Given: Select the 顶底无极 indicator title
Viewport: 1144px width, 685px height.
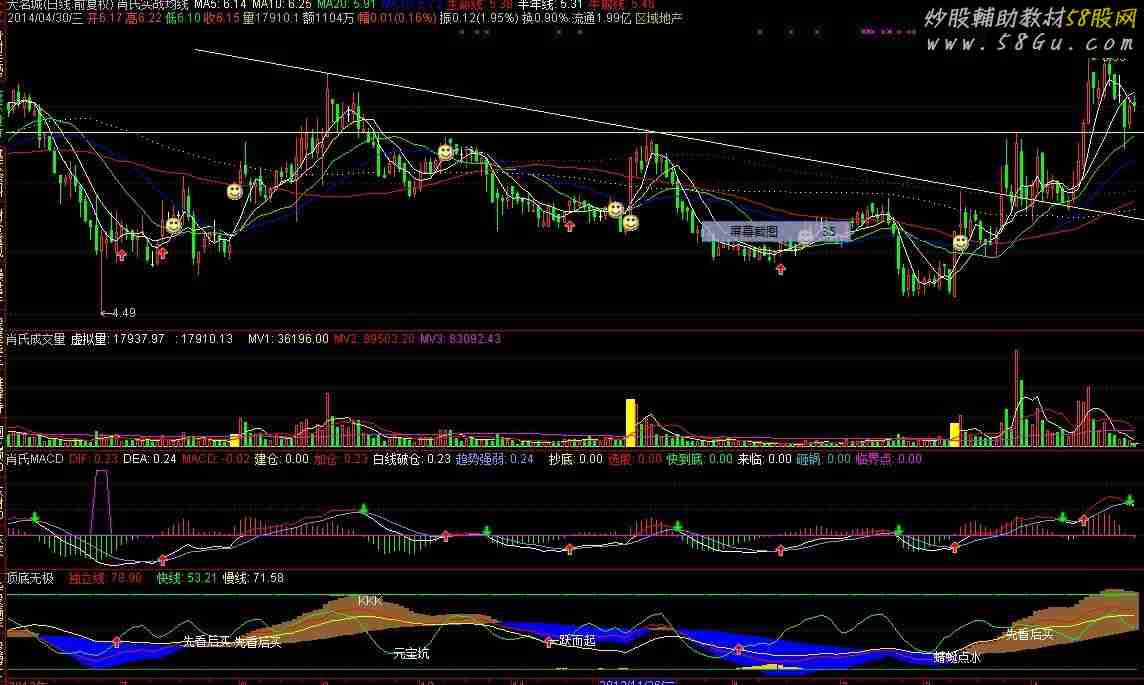Looking at the screenshot, I should click(x=30, y=578).
